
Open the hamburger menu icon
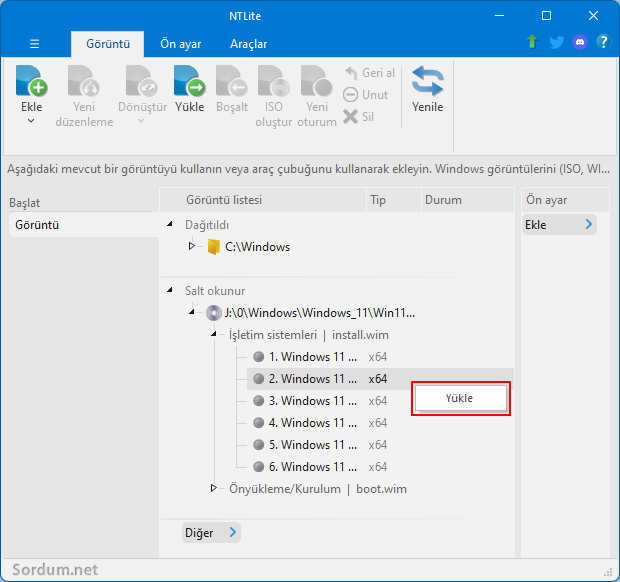[x=34, y=44]
